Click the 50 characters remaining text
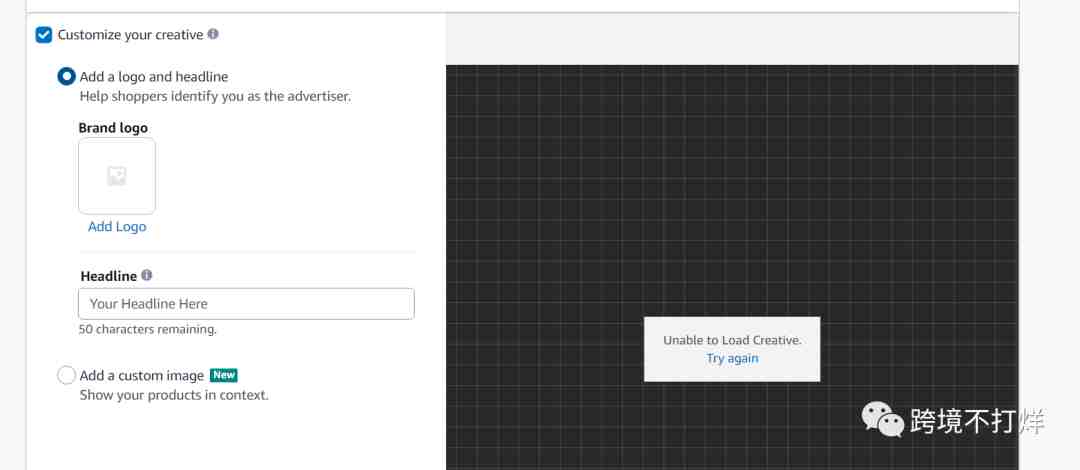This screenshot has height=470, width=1080. (147, 329)
